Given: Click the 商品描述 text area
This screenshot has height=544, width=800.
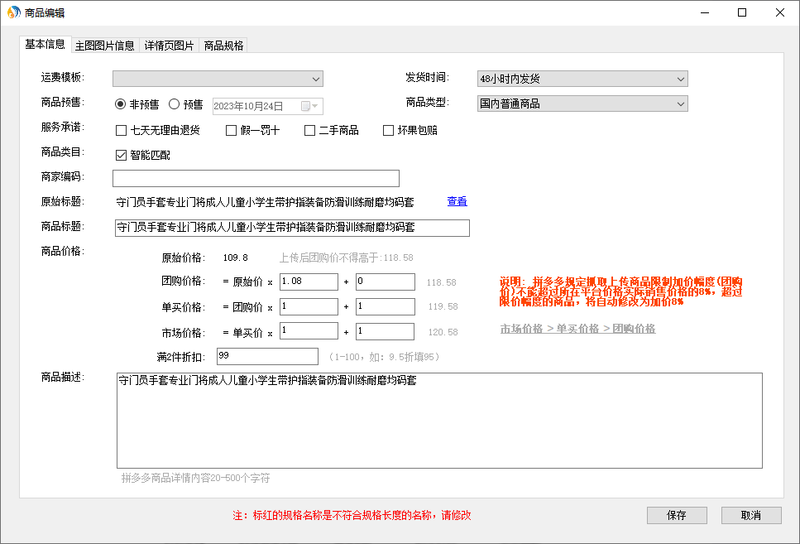Looking at the screenshot, I should 439,421.
